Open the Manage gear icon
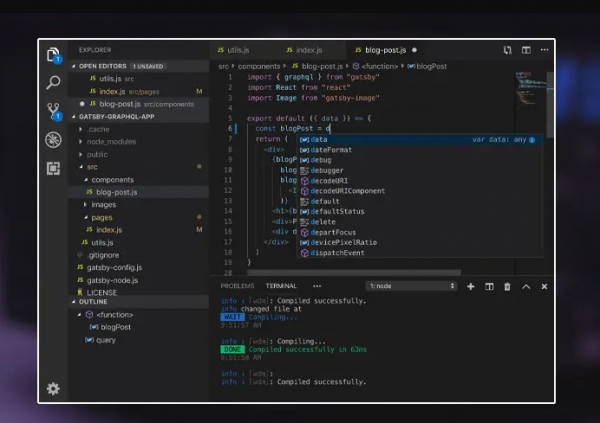The width and height of the screenshot is (600, 423). (x=53, y=389)
